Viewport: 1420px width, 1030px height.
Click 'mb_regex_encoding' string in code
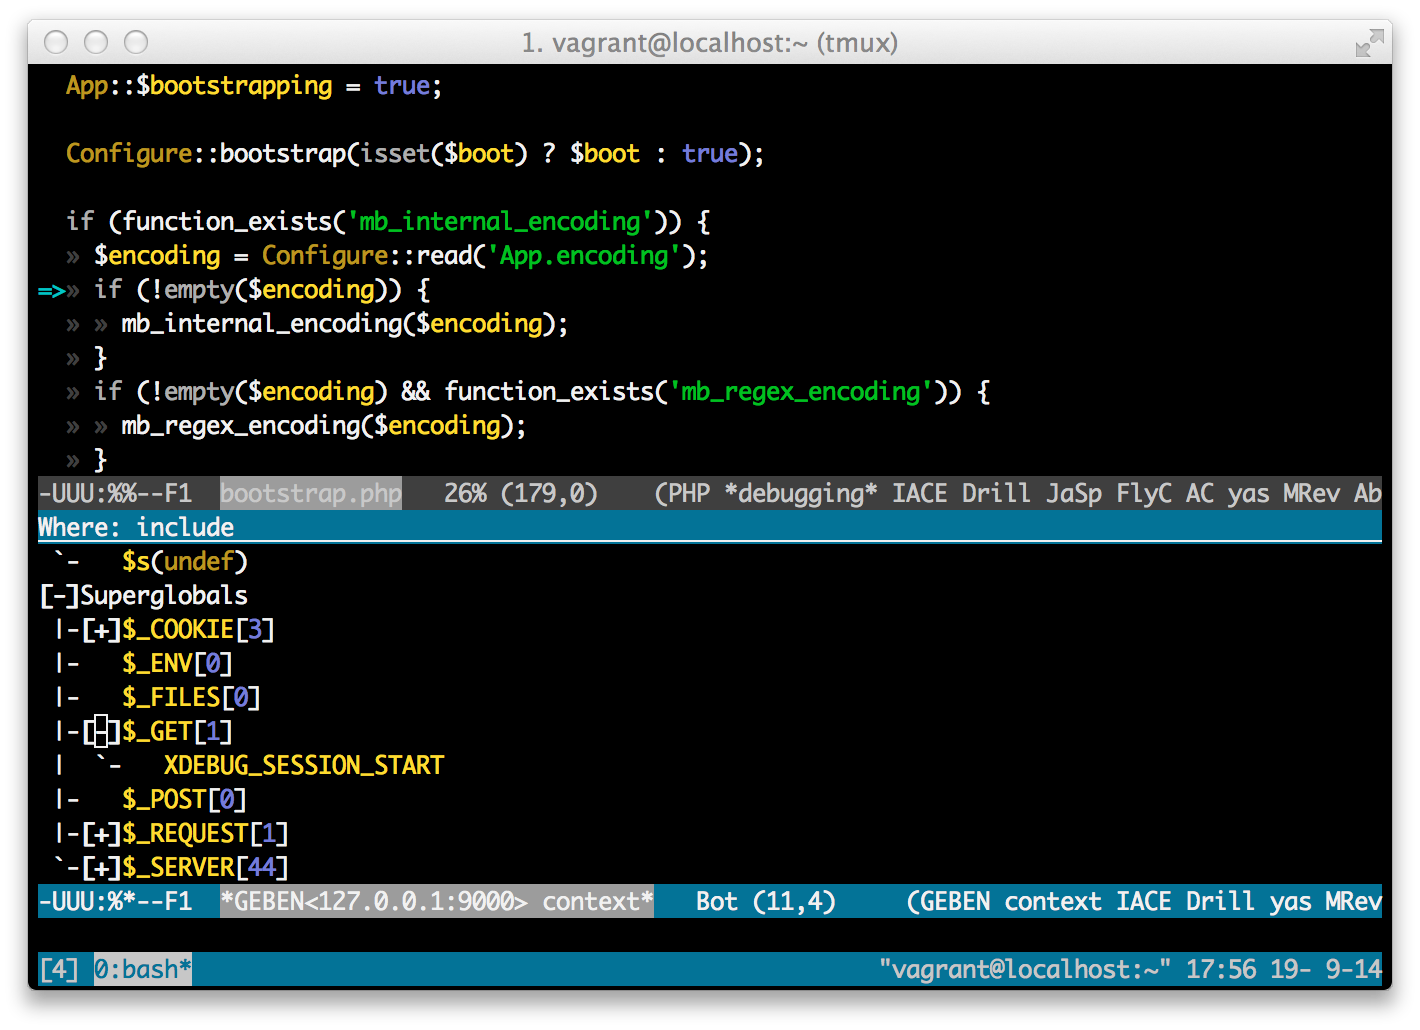coord(801,392)
